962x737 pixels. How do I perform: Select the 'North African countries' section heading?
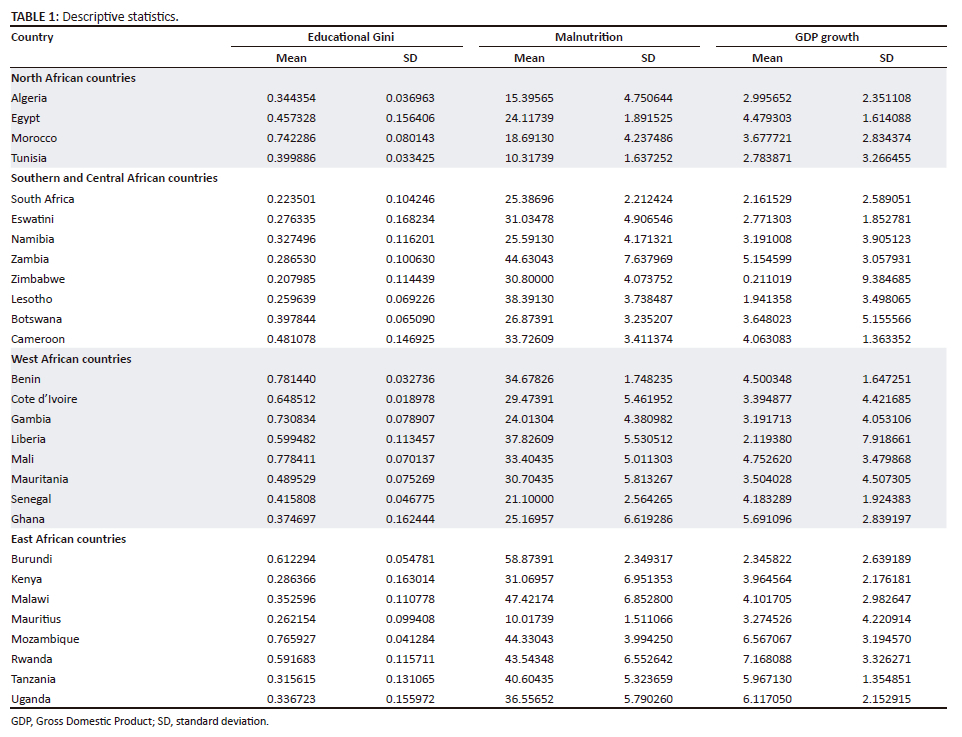[73, 78]
